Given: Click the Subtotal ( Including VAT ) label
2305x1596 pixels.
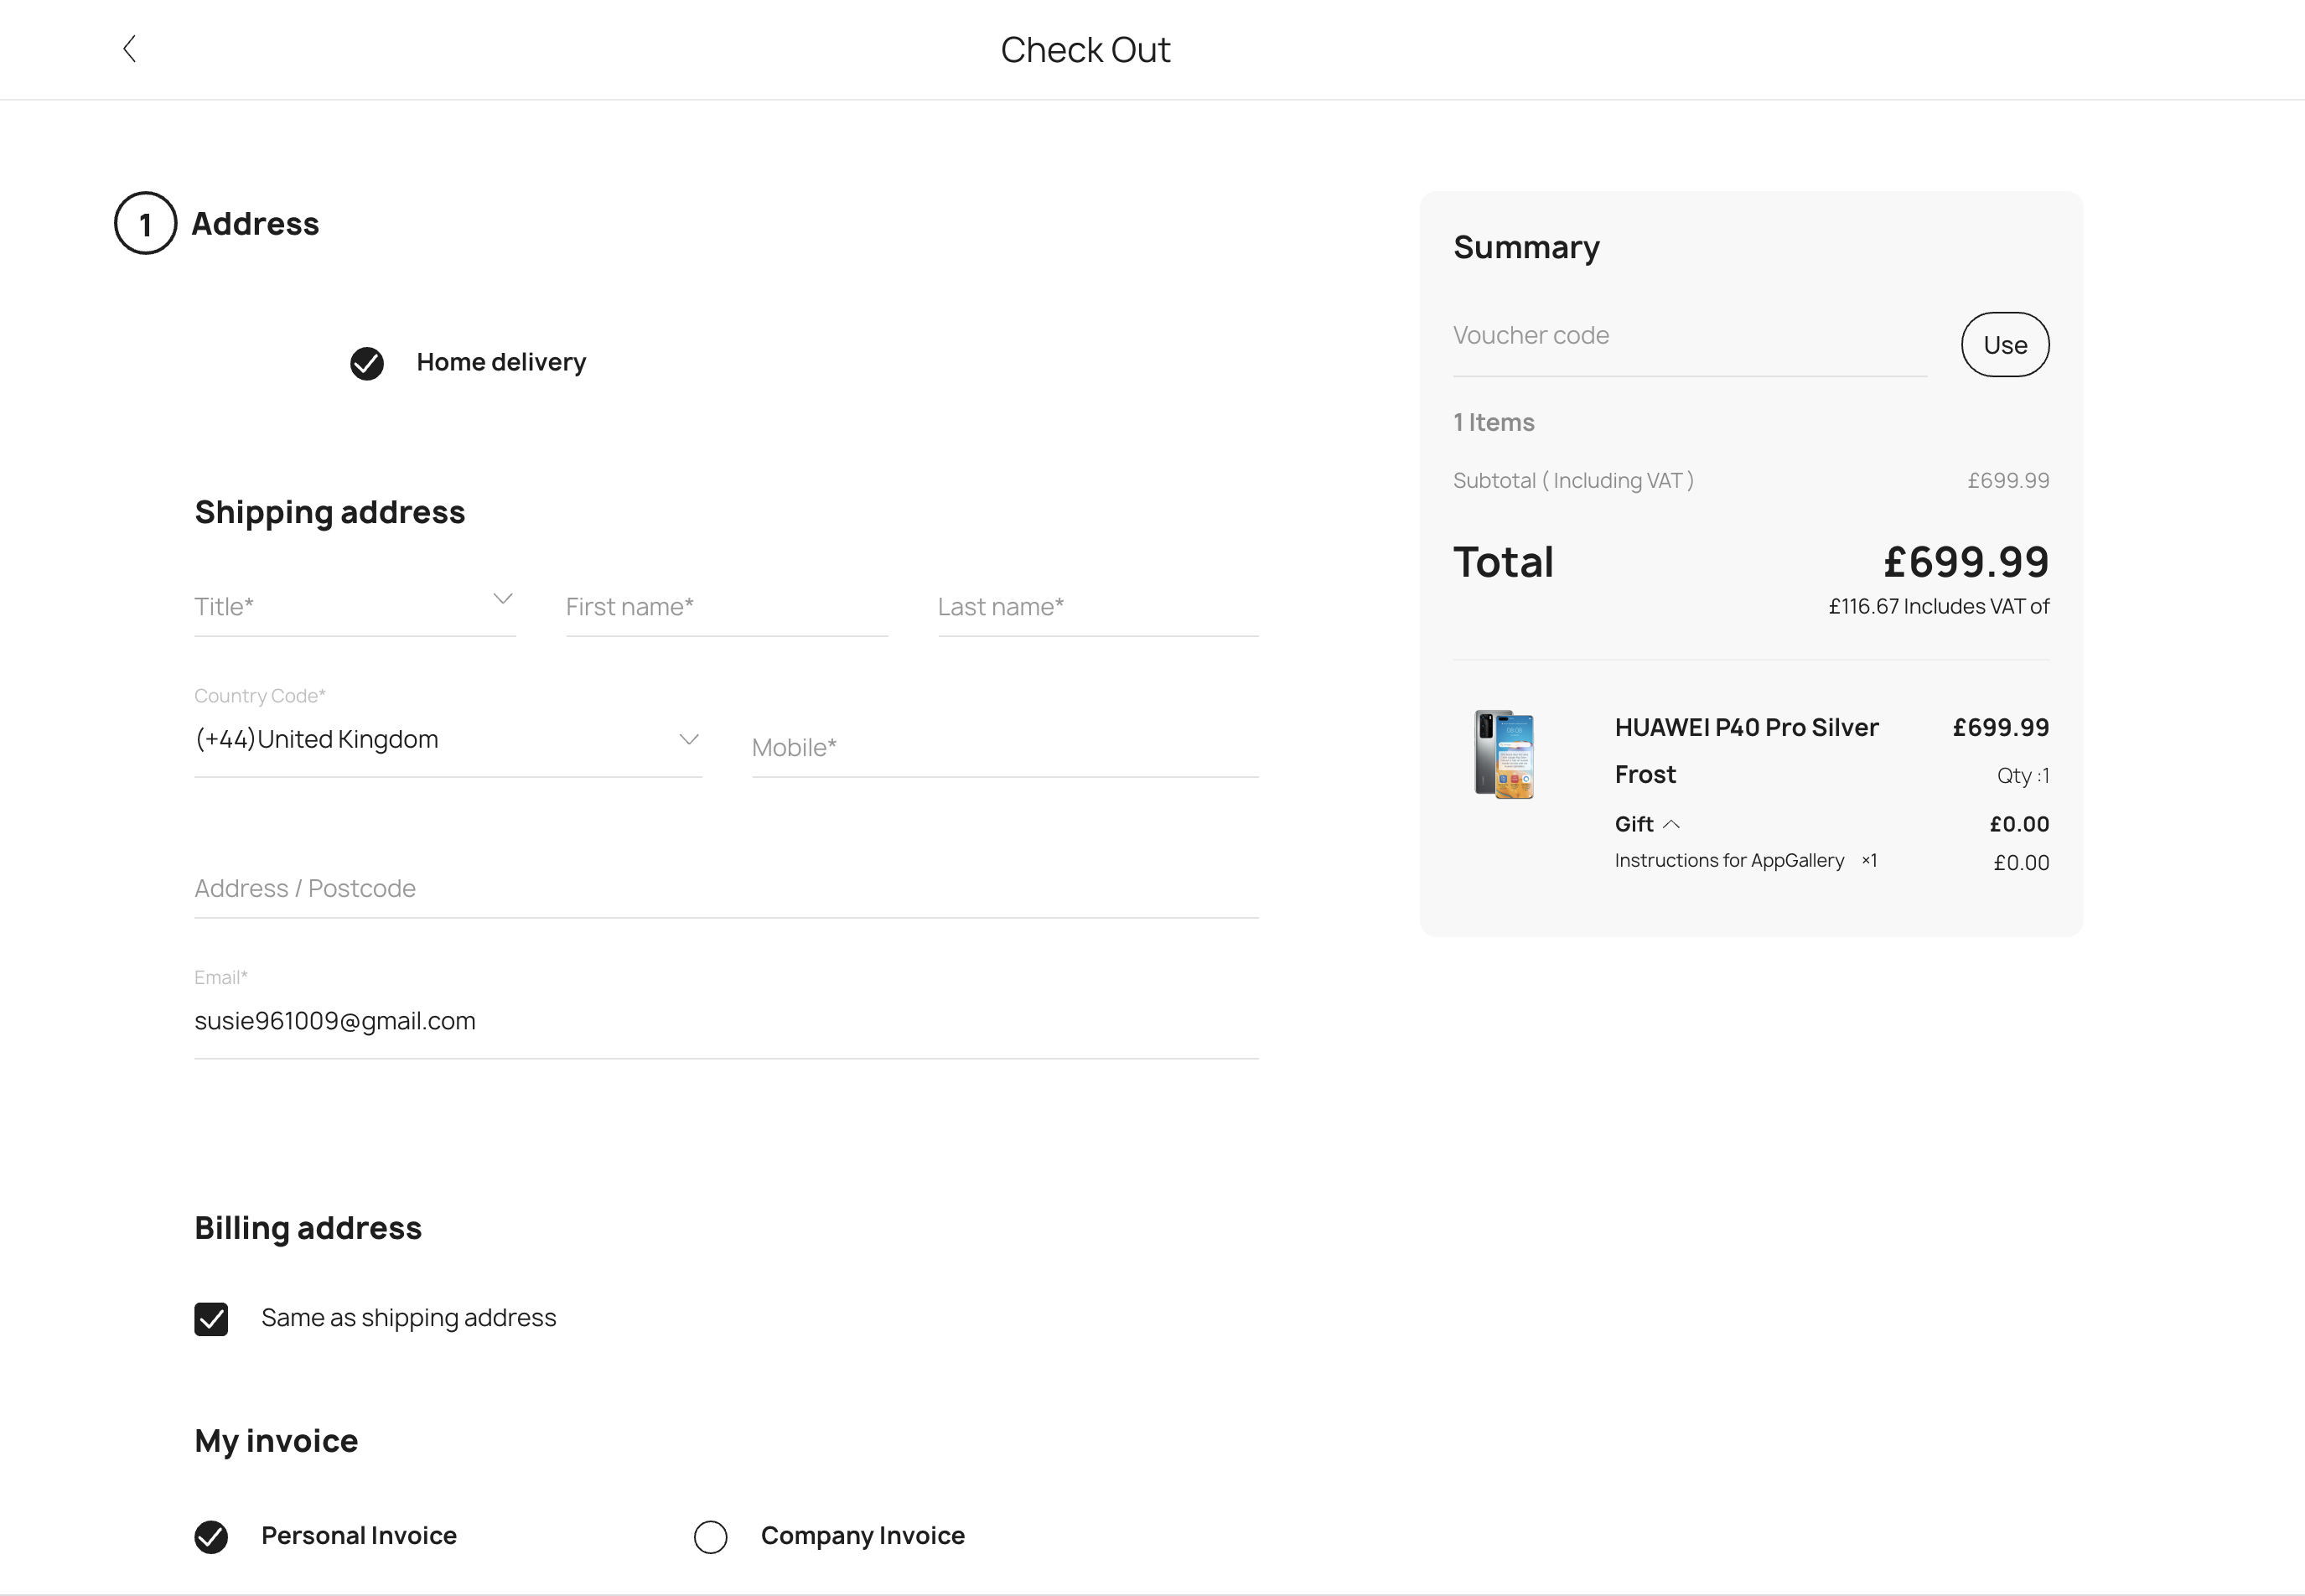Looking at the screenshot, I should coord(1573,481).
